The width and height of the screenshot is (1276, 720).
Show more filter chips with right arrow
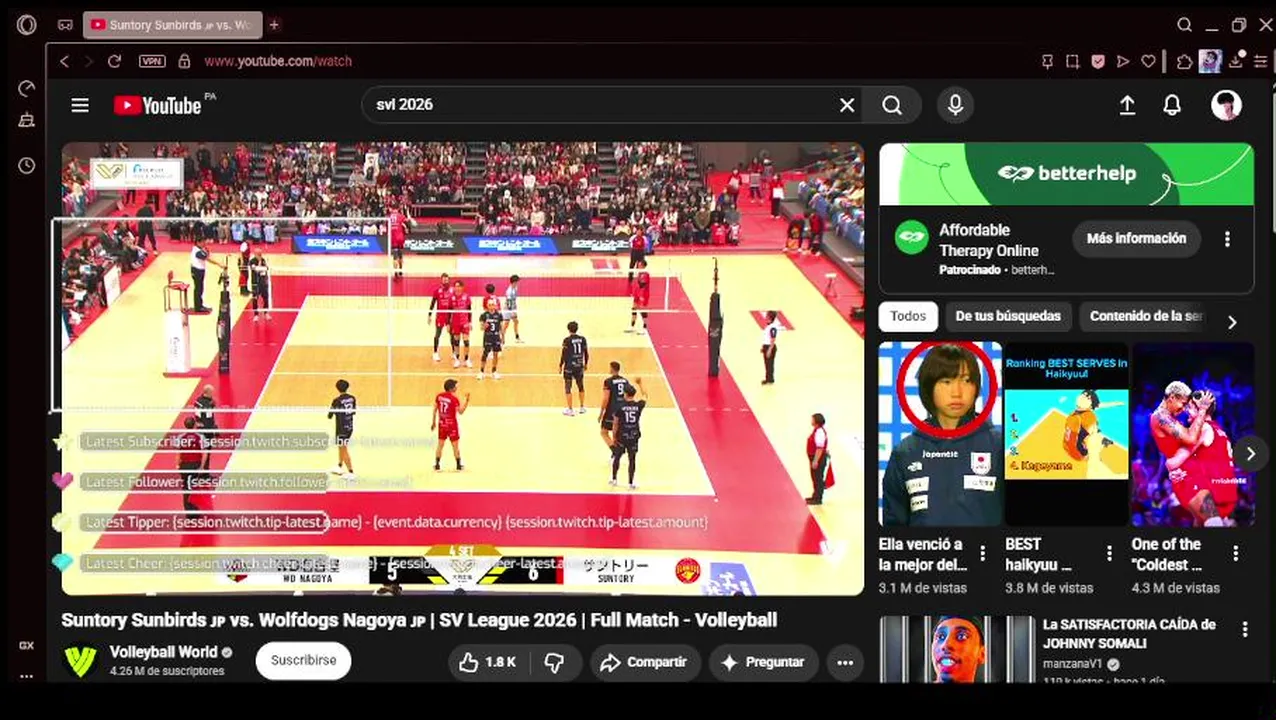[x=1232, y=322]
